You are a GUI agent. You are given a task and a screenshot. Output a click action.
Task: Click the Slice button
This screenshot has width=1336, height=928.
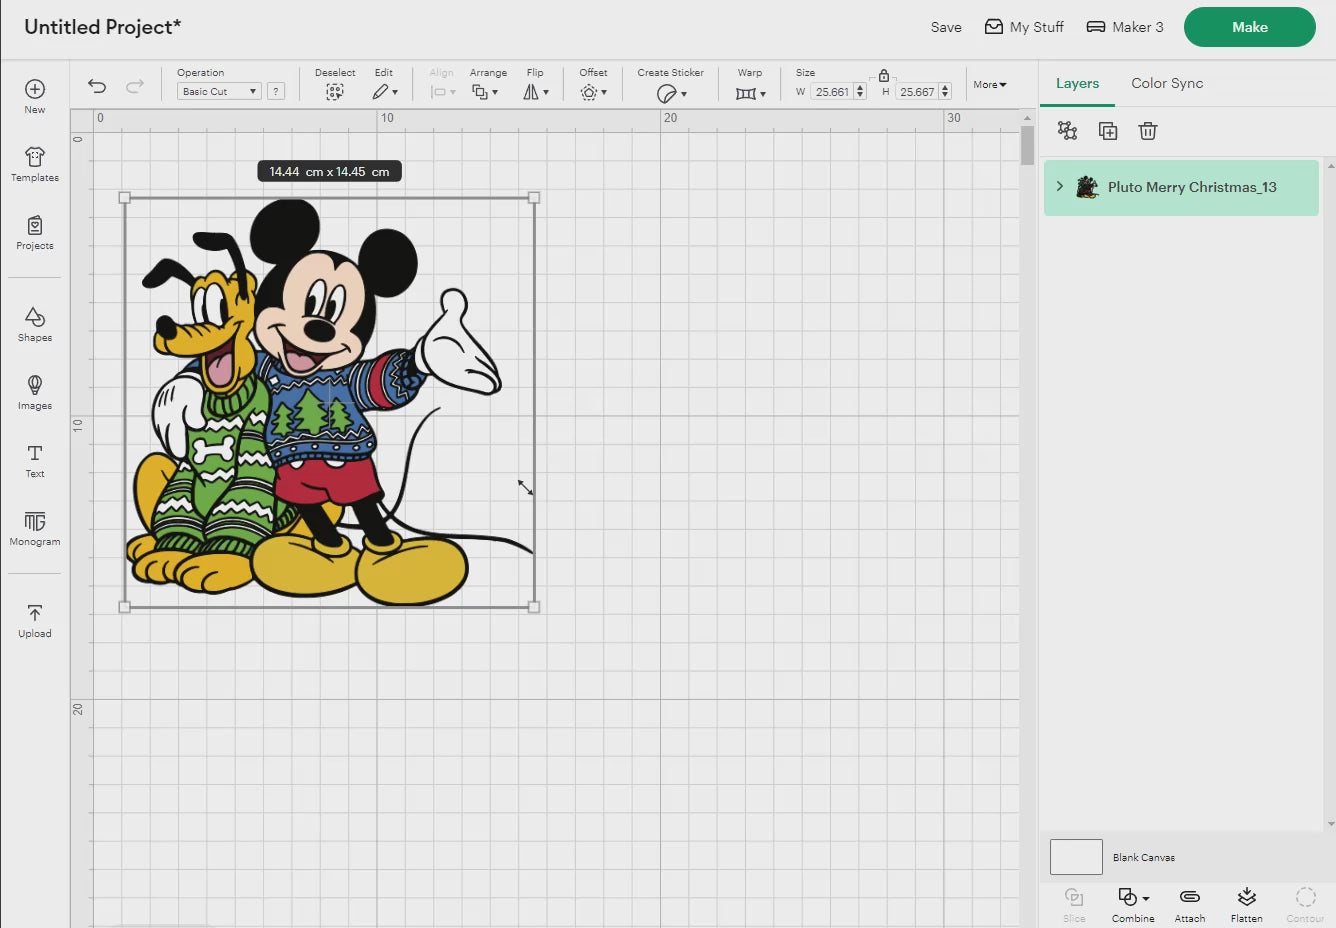[x=1074, y=905]
